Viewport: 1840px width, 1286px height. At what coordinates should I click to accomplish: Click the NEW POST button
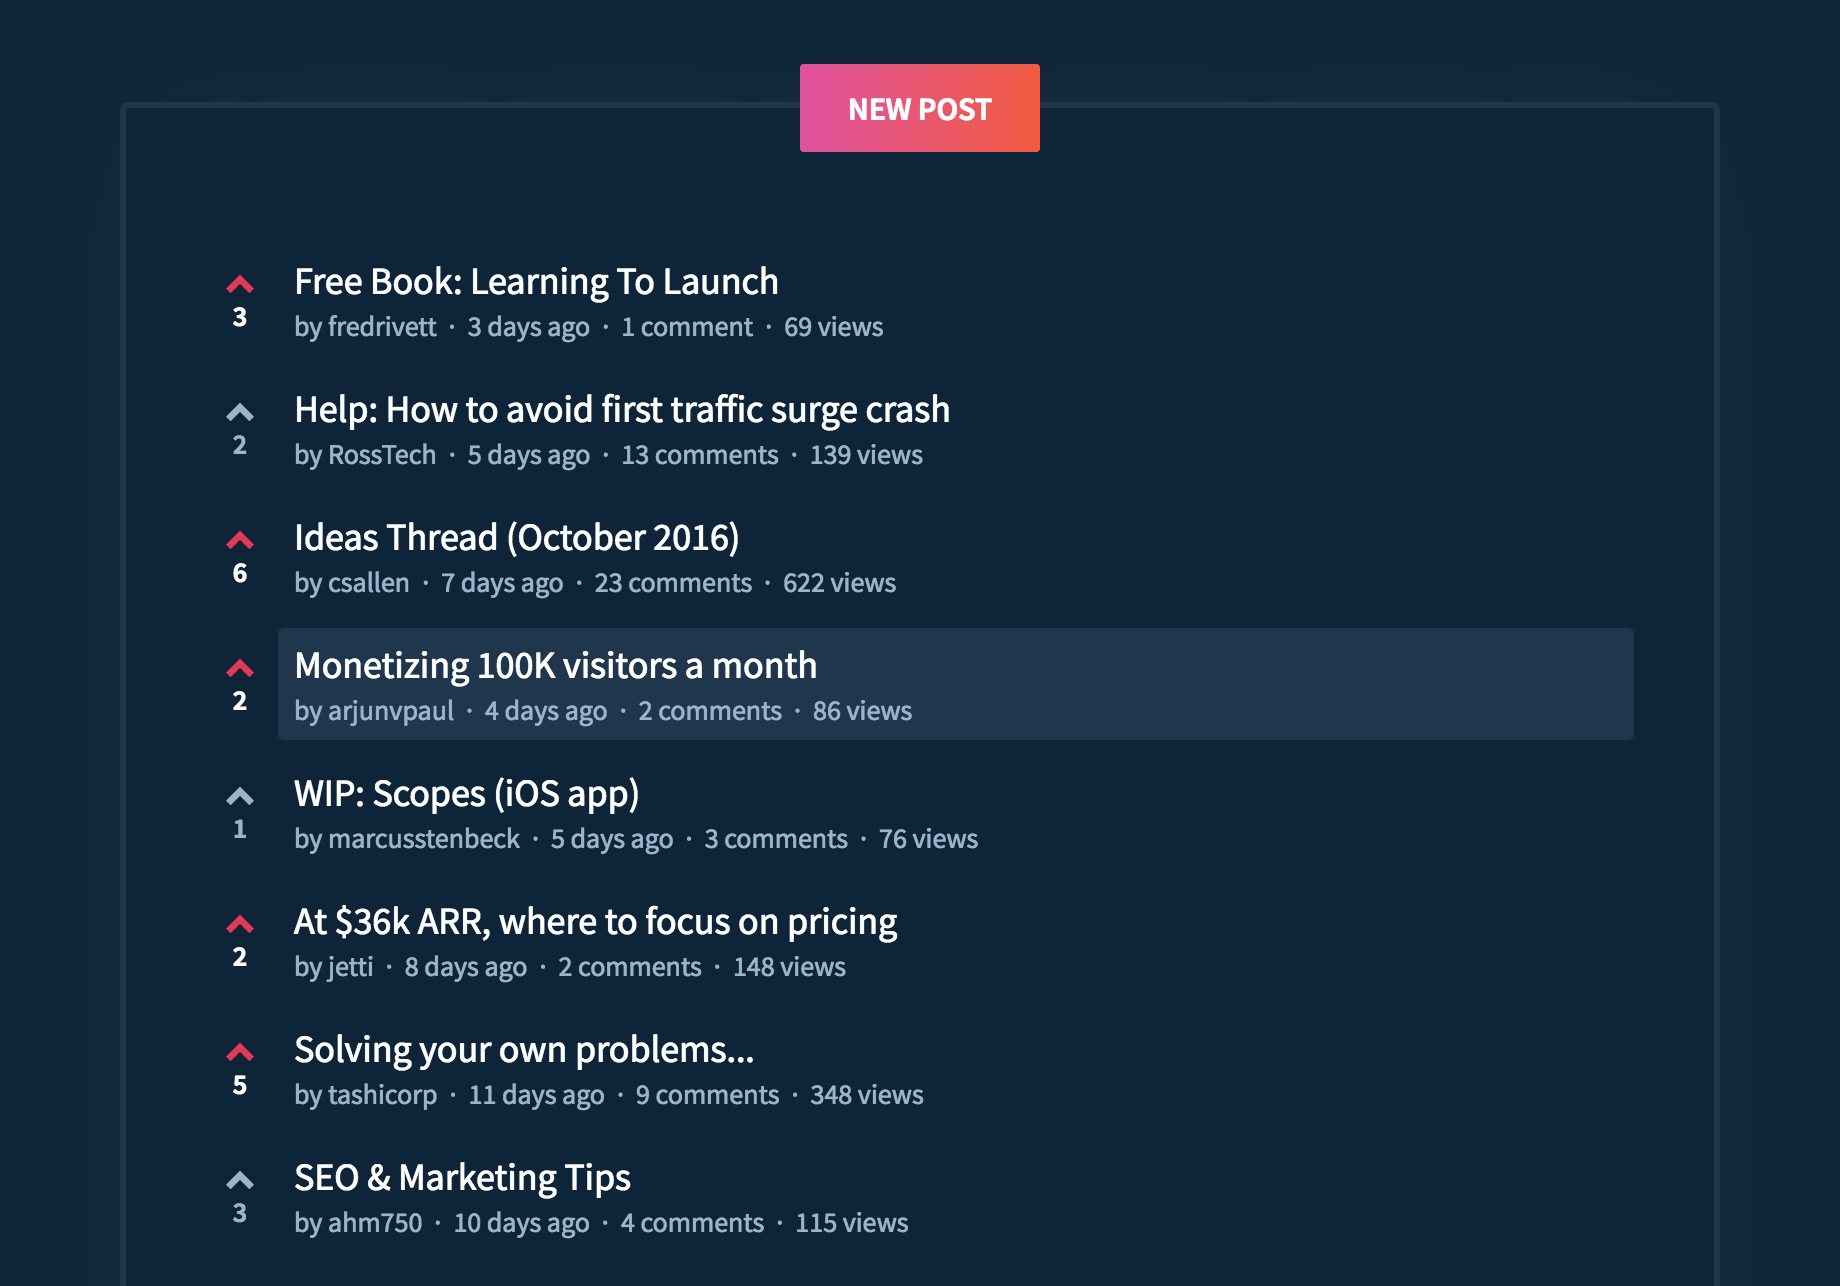click(918, 108)
